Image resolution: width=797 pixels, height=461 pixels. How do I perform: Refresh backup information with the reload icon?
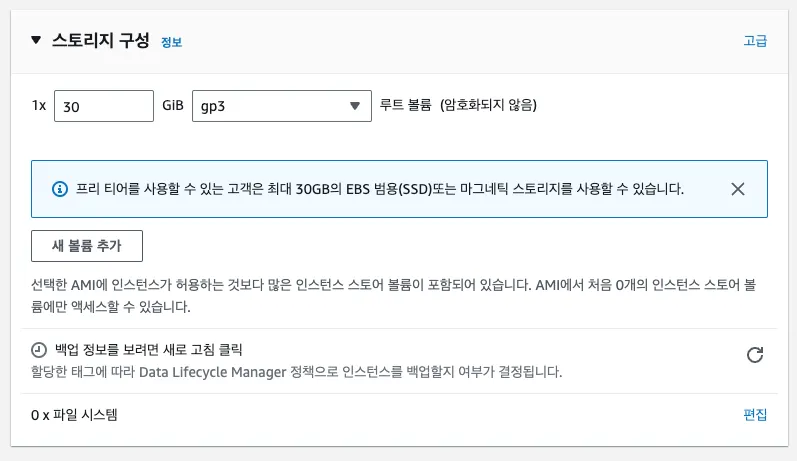755,354
